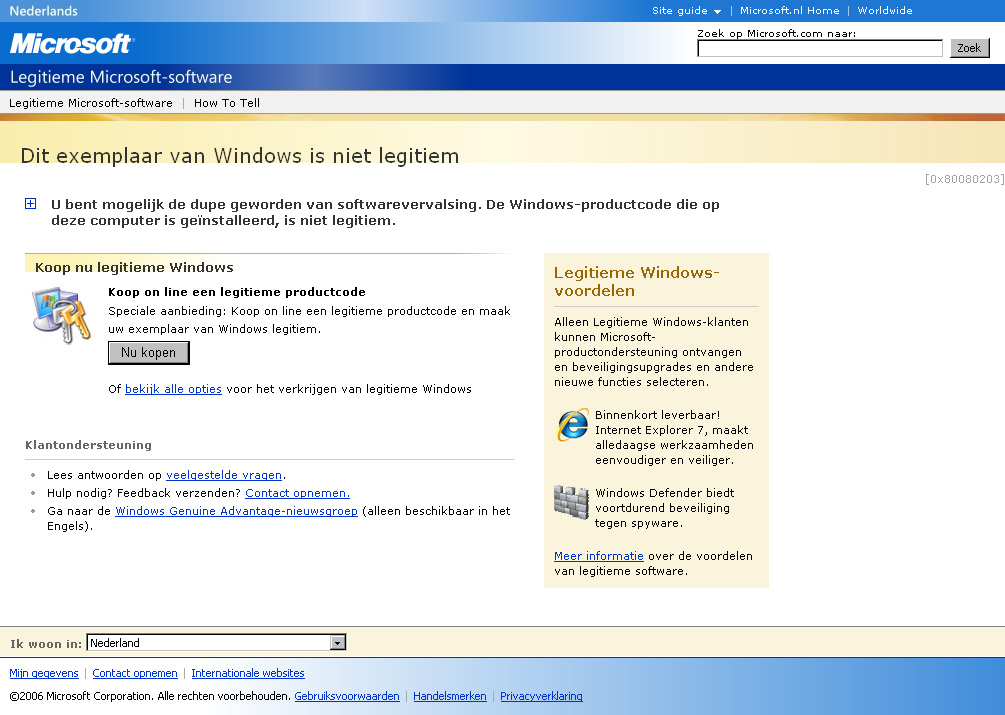Click the Internet Explorer 7 icon
Screen dimensions: 1005x715
(572, 424)
